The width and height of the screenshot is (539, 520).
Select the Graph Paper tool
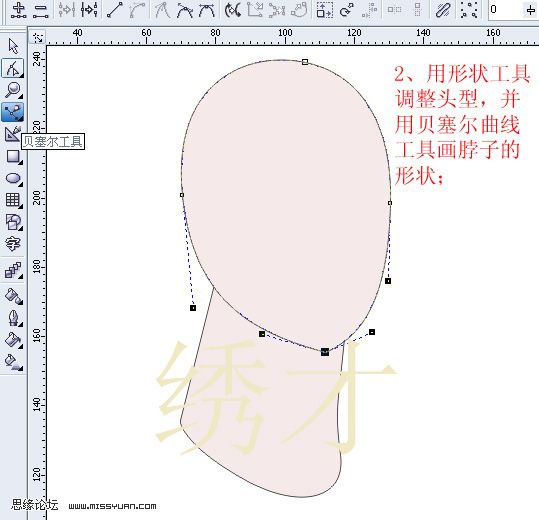coord(13,200)
